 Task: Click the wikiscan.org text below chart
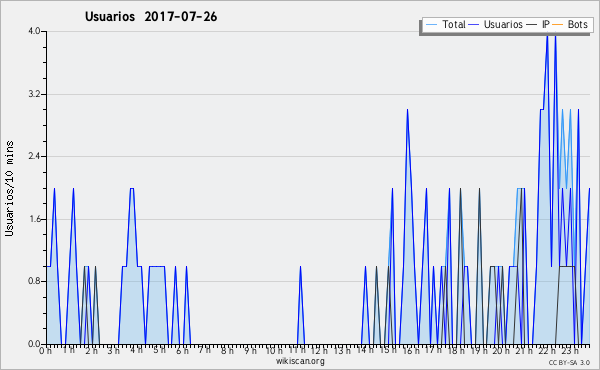[300, 361]
